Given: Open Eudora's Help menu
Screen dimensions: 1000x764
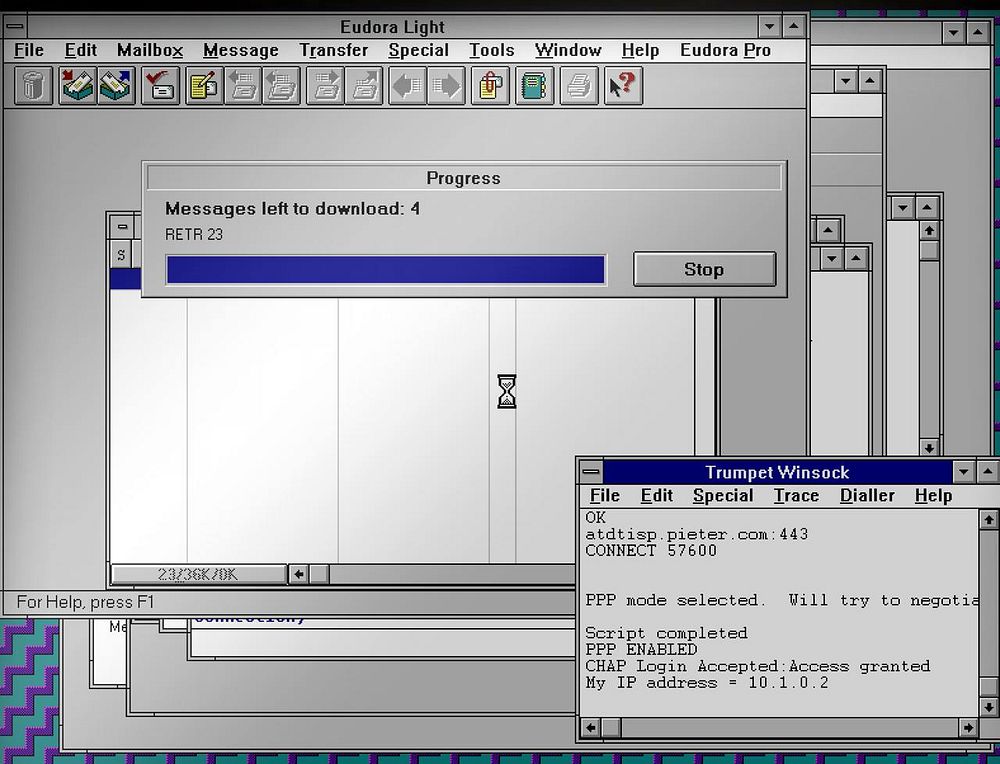Looking at the screenshot, I should pos(640,50).
